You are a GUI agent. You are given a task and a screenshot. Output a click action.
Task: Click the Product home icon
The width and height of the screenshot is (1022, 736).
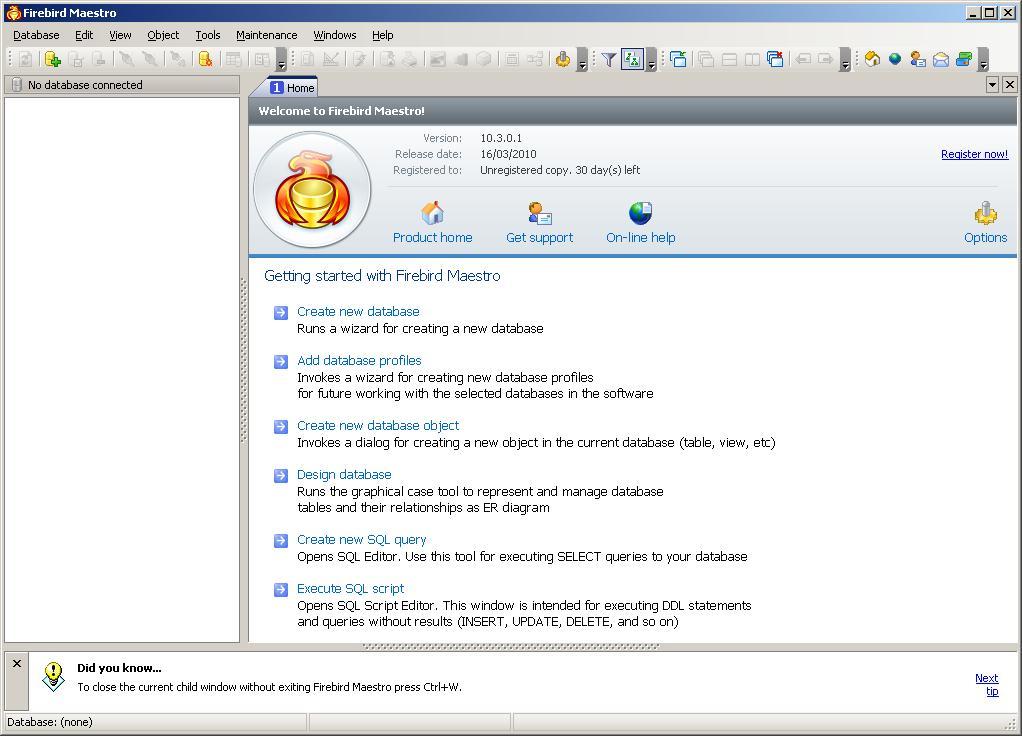433,212
